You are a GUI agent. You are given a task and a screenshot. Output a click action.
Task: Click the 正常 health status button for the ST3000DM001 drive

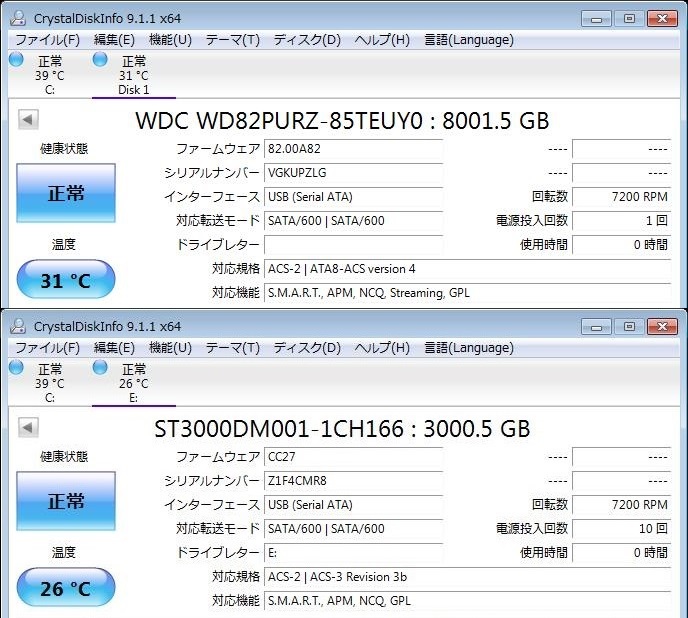pyautogui.click(x=66, y=501)
